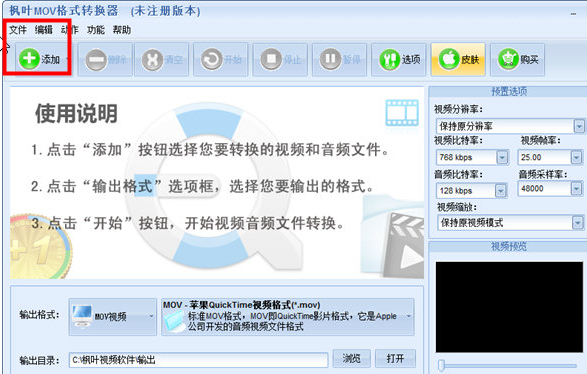Click the green Add (添加) toolbar button
This screenshot has width=587, height=374.
(40, 59)
